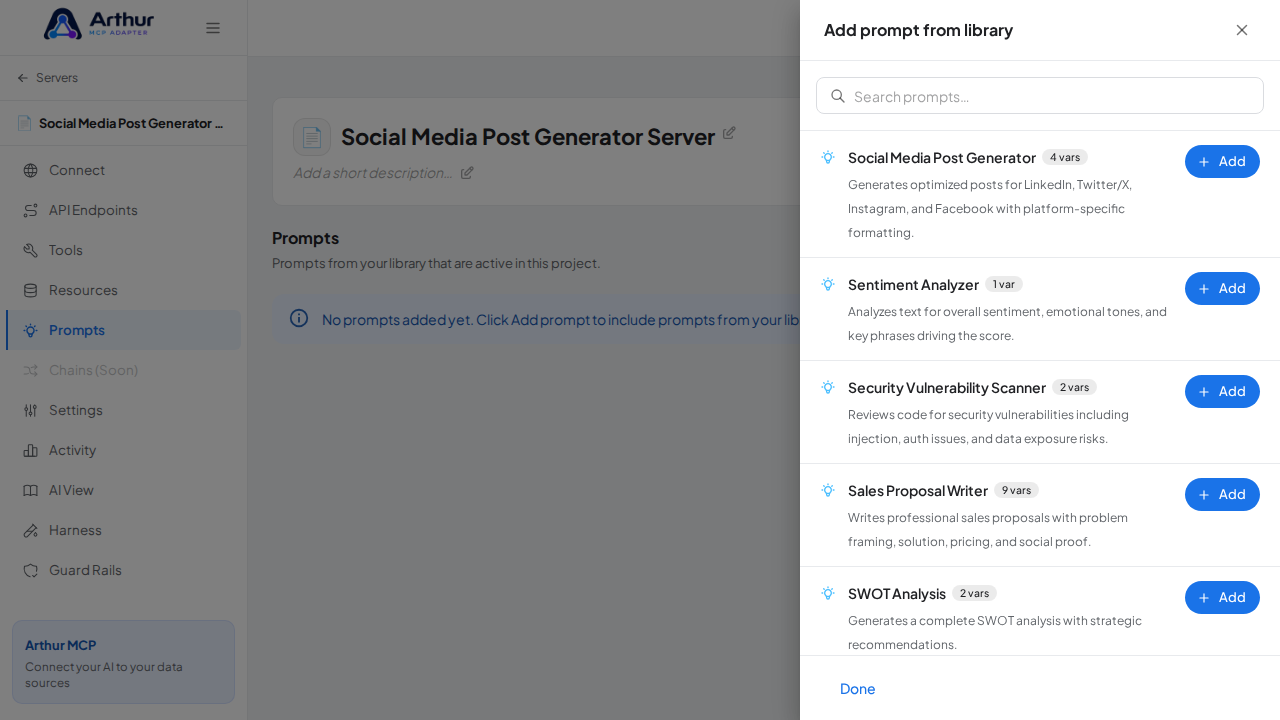Viewport: 1280px width, 720px height.
Task: Click the shield icon next to Guard Rails
Action: coord(31,570)
